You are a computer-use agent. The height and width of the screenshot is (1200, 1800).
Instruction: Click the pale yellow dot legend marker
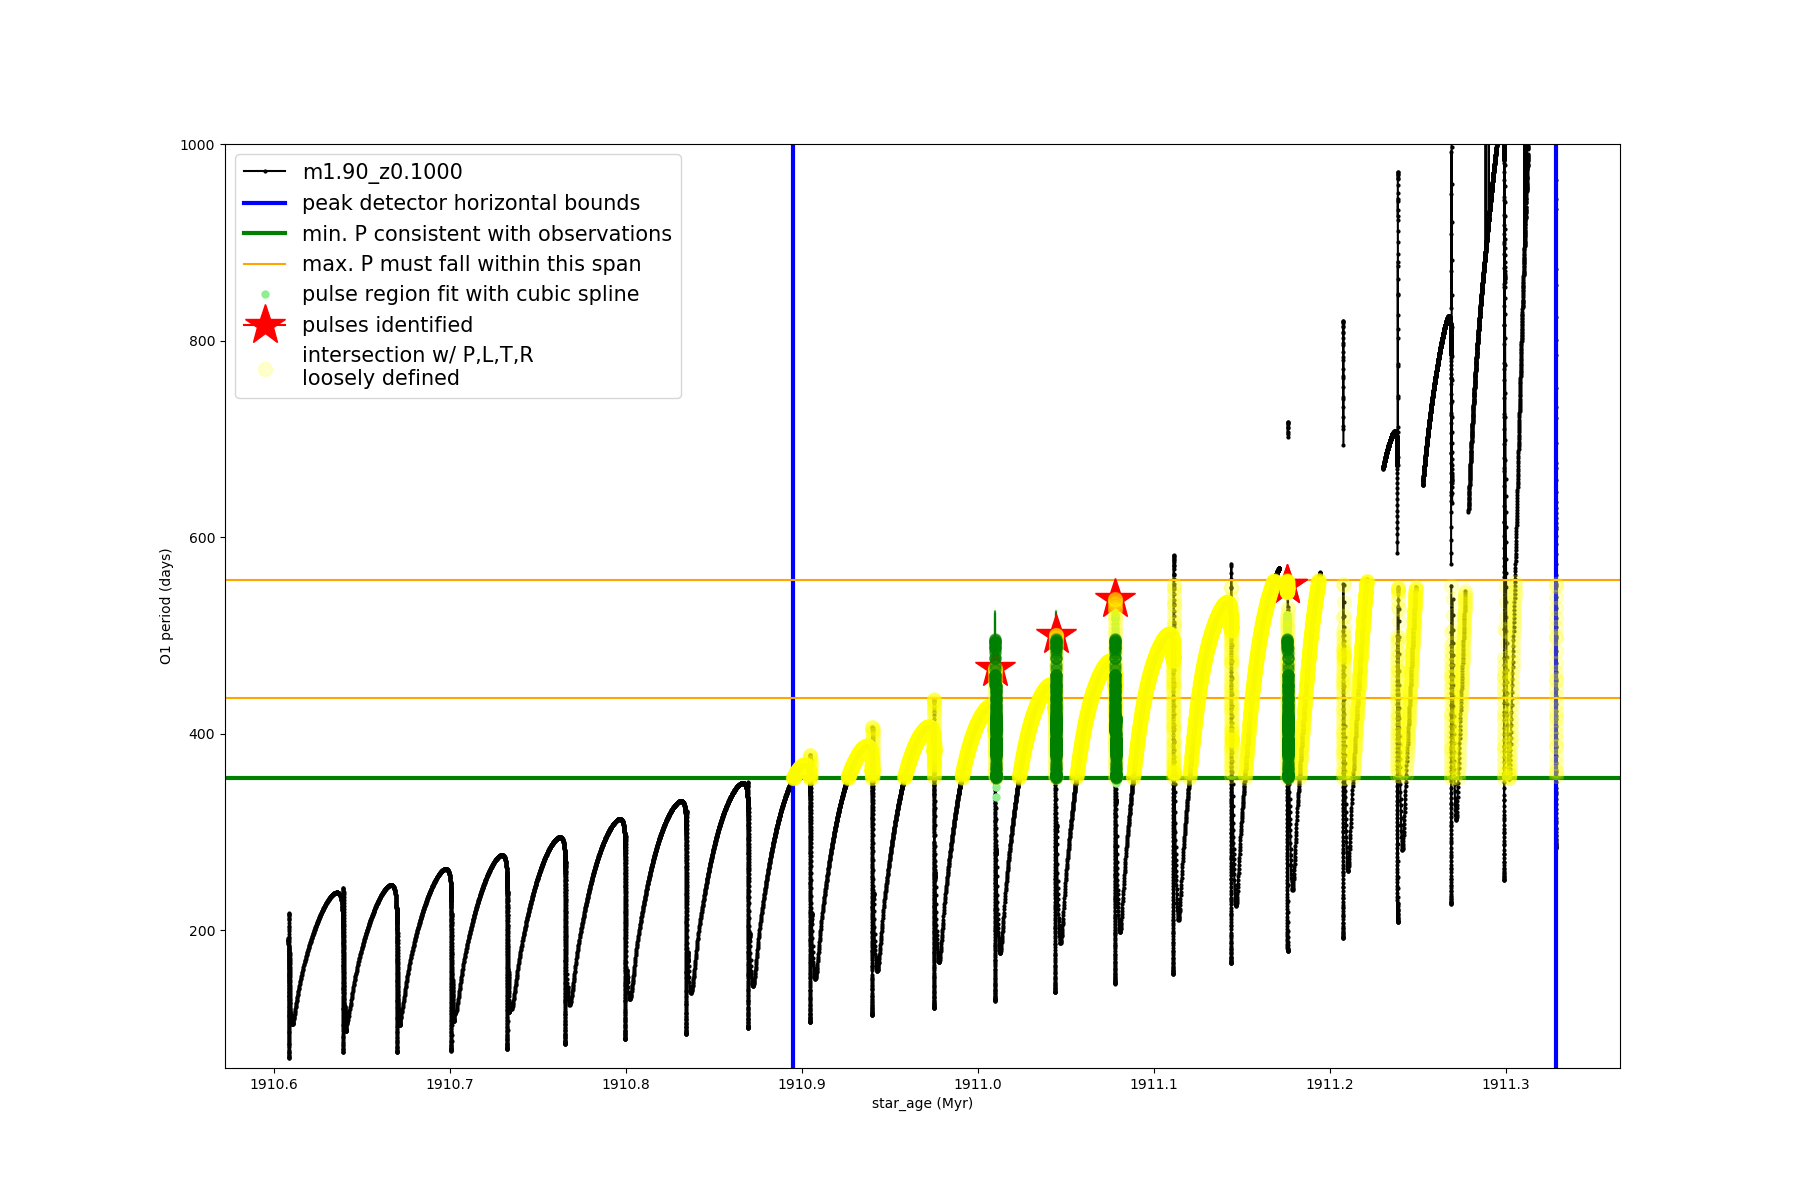click(x=265, y=369)
